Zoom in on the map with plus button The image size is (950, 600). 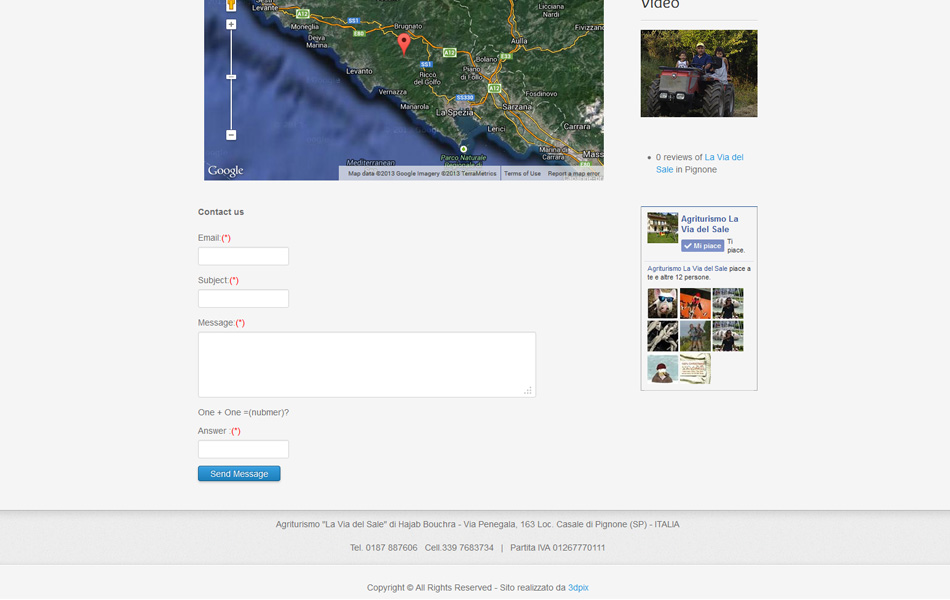point(231,25)
